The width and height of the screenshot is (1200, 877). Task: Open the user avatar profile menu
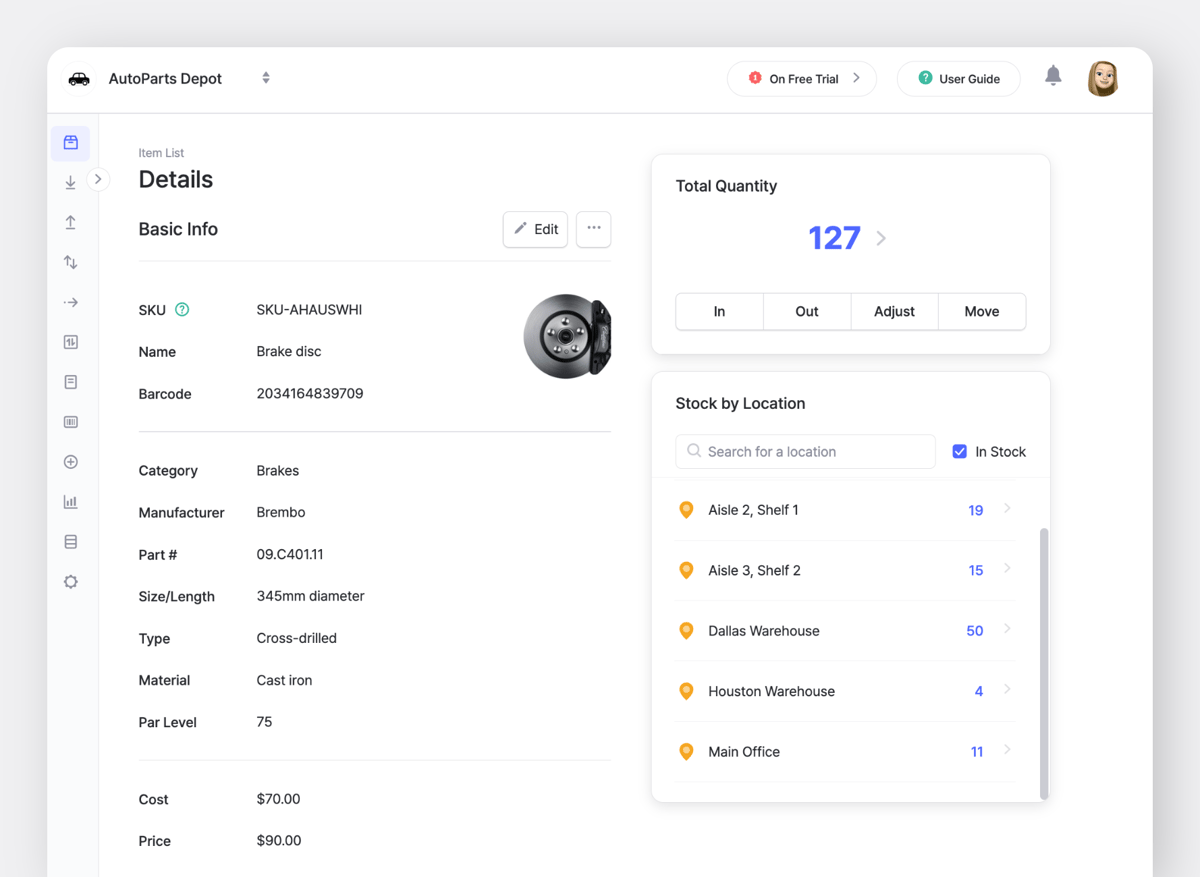pos(1103,78)
